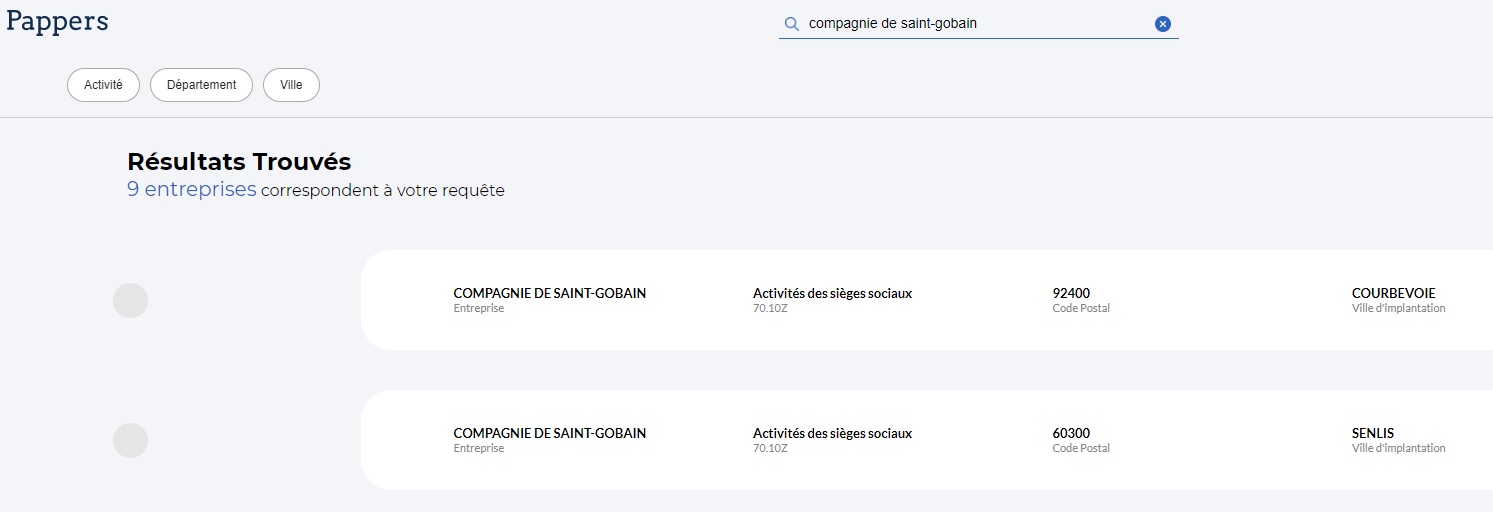
Task: Select the postal code 92400
Action: (1071, 293)
